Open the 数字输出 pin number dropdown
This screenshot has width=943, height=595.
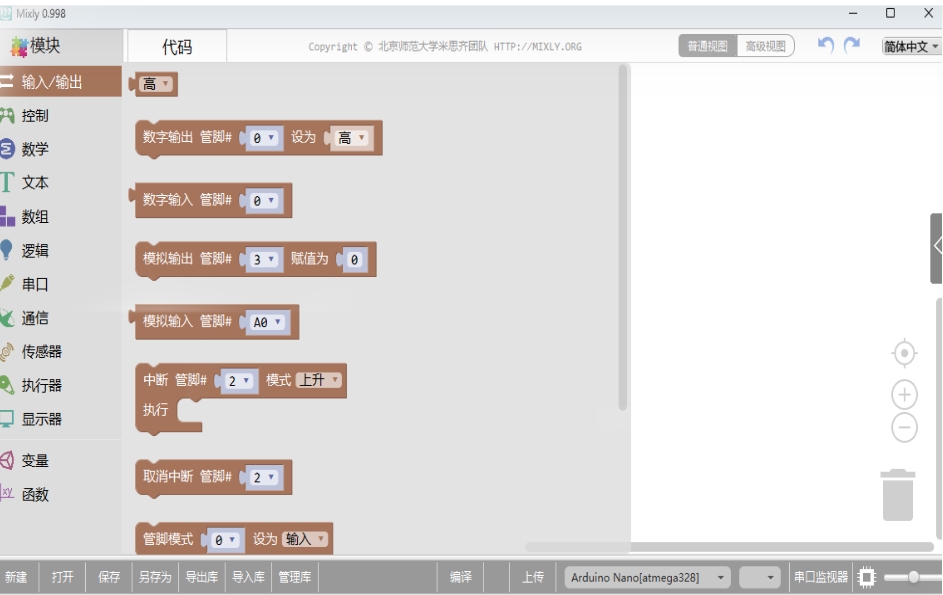pyautogui.click(x=263, y=138)
